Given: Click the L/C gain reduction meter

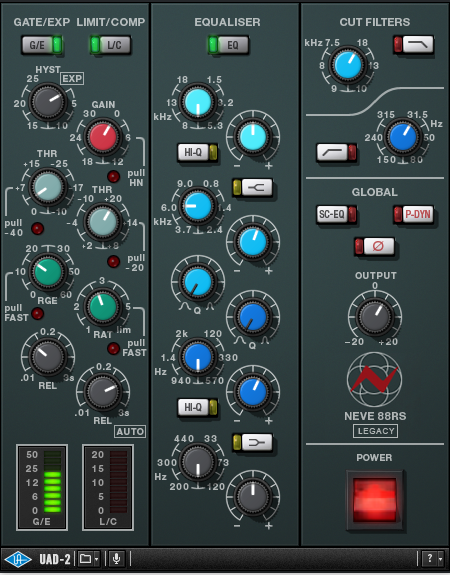Looking at the screenshot, I should point(108,487).
